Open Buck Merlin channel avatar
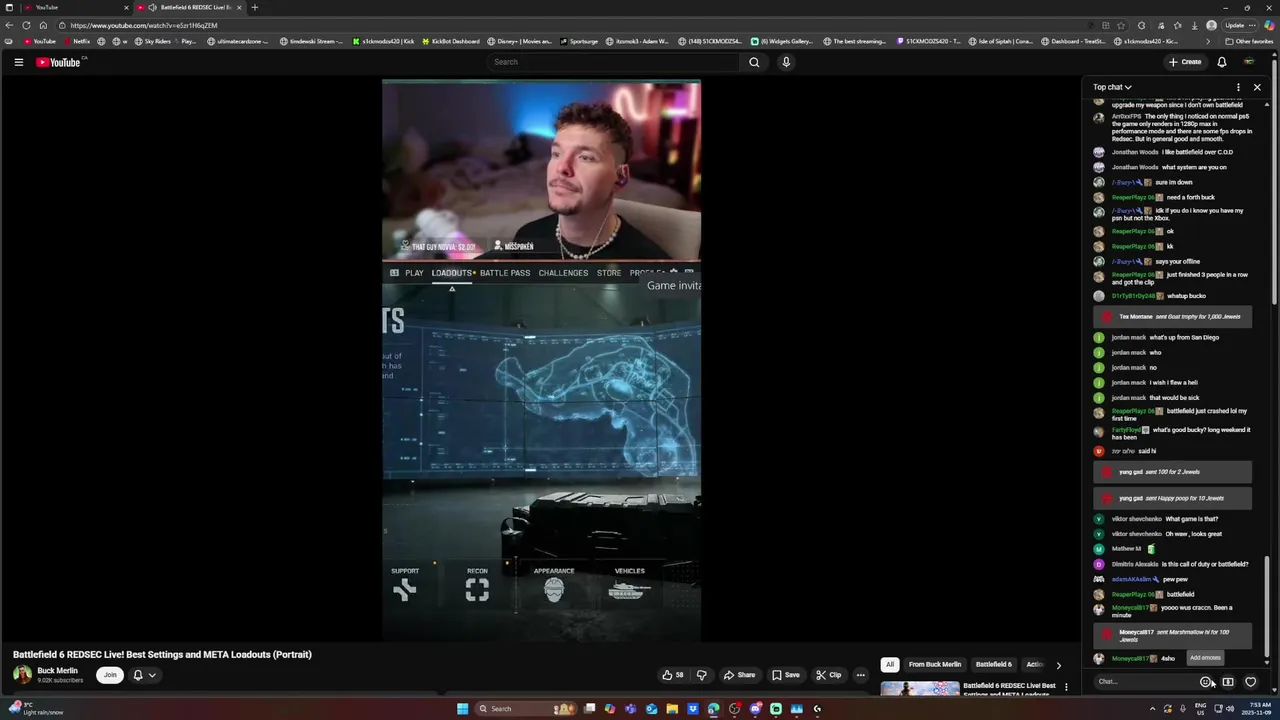This screenshot has height=720, width=1280. [22, 675]
